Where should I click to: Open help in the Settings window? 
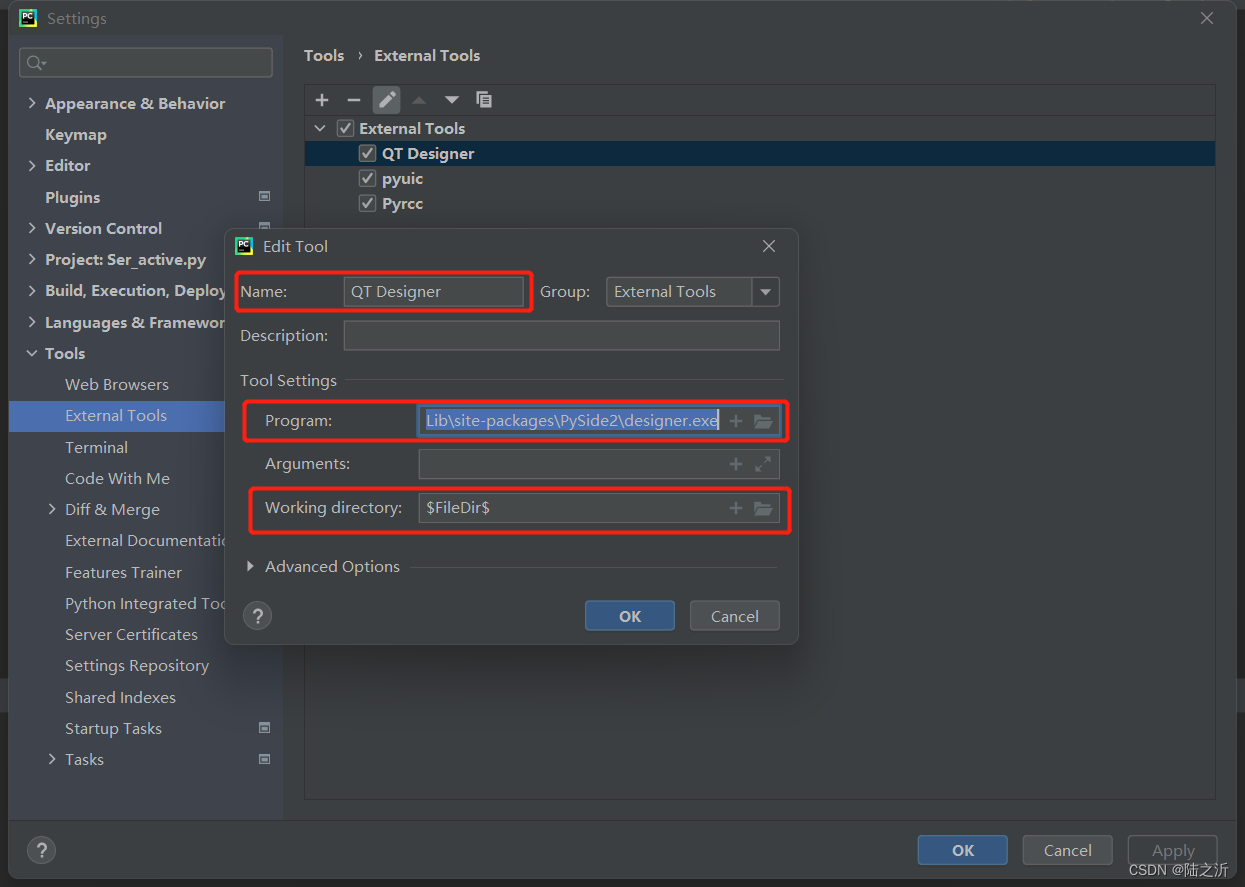point(41,850)
